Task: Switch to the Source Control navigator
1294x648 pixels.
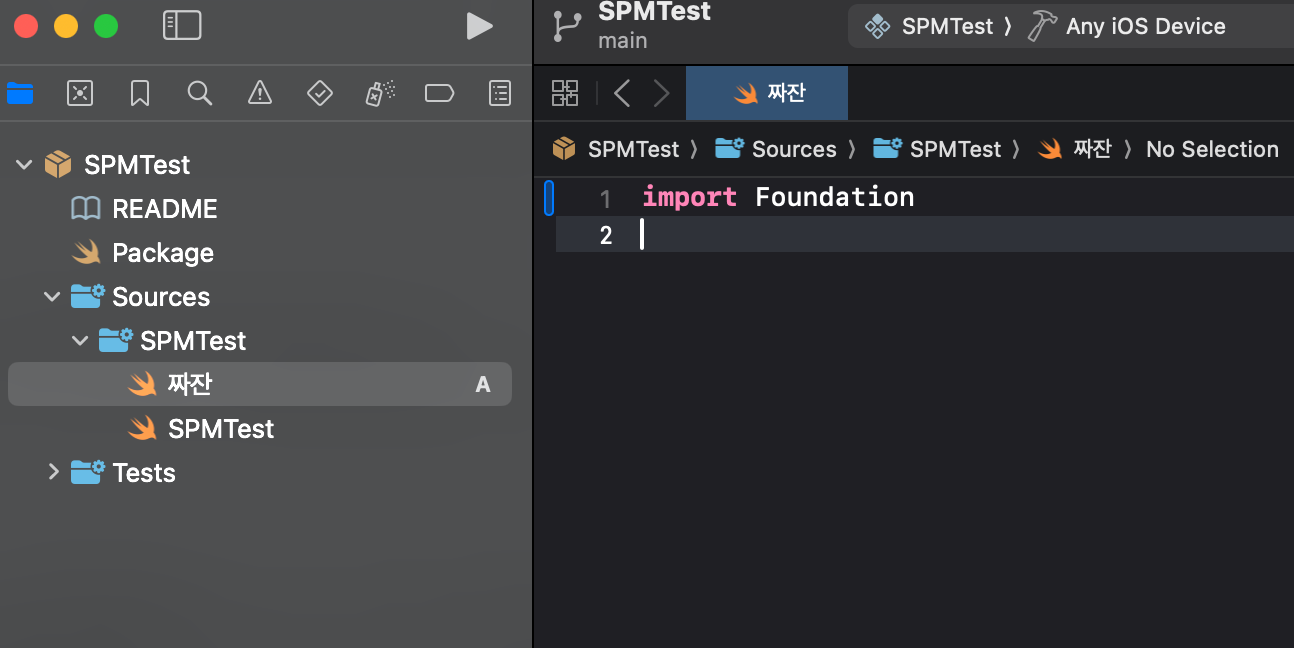Action: point(80,93)
